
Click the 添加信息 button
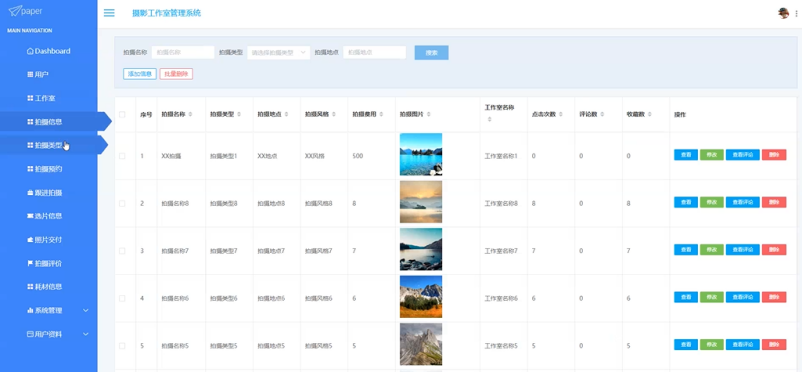click(x=140, y=74)
